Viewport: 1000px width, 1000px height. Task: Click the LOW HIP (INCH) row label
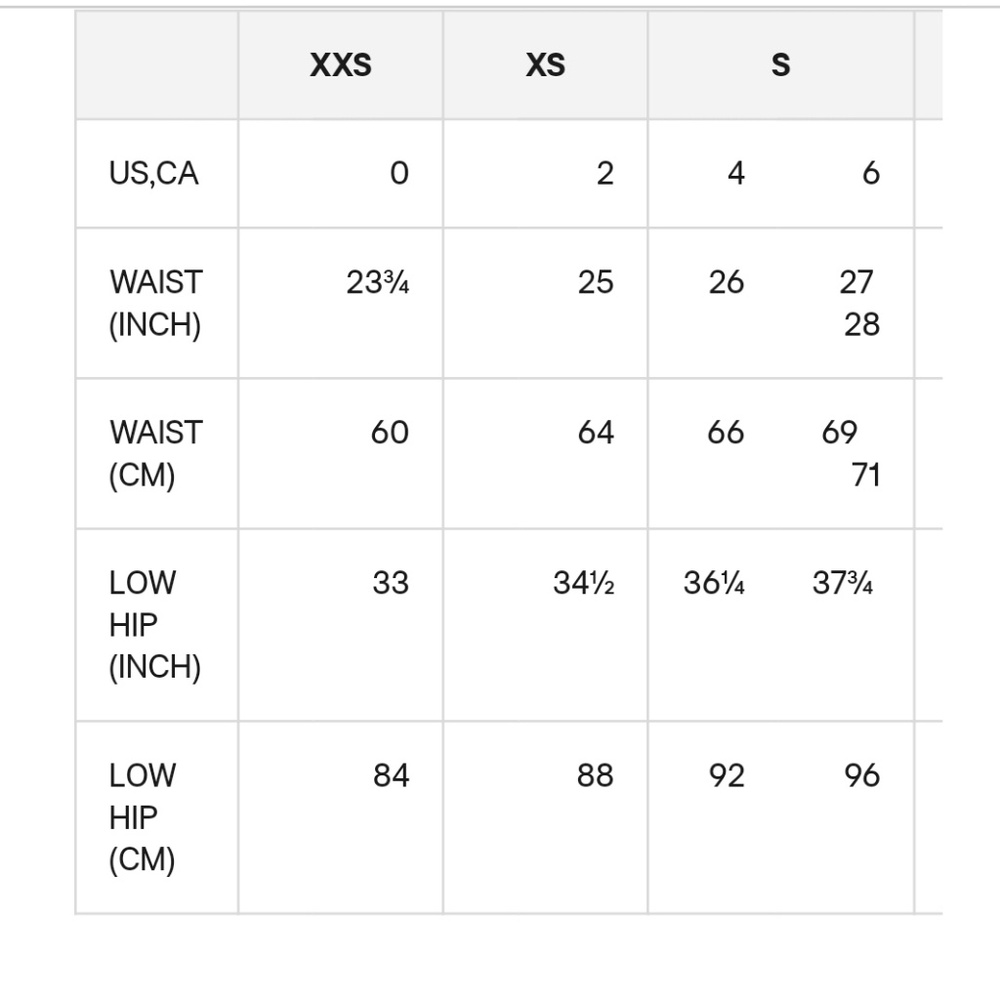click(x=154, y=624)
